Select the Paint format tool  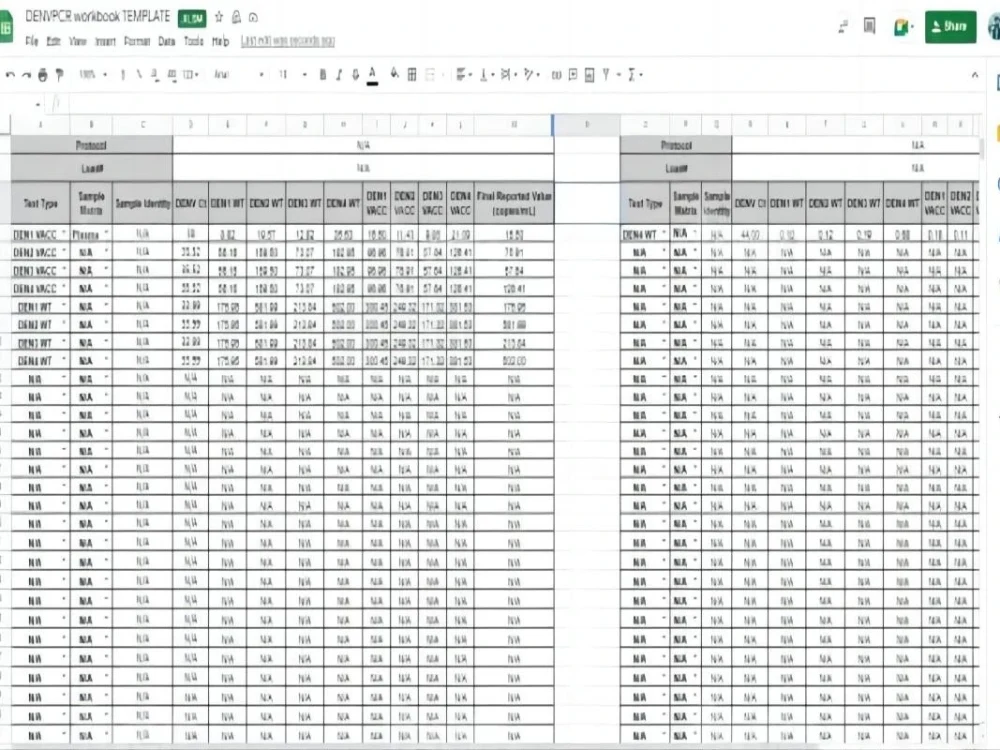click(59, 75)
